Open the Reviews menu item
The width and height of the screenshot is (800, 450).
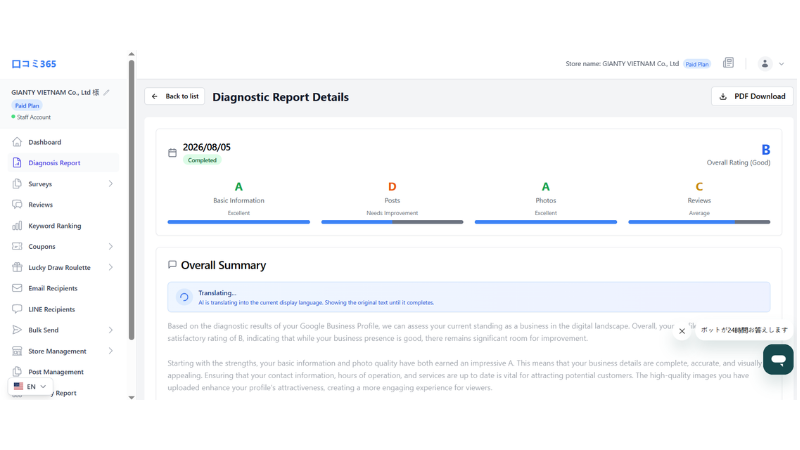point(64,205)
